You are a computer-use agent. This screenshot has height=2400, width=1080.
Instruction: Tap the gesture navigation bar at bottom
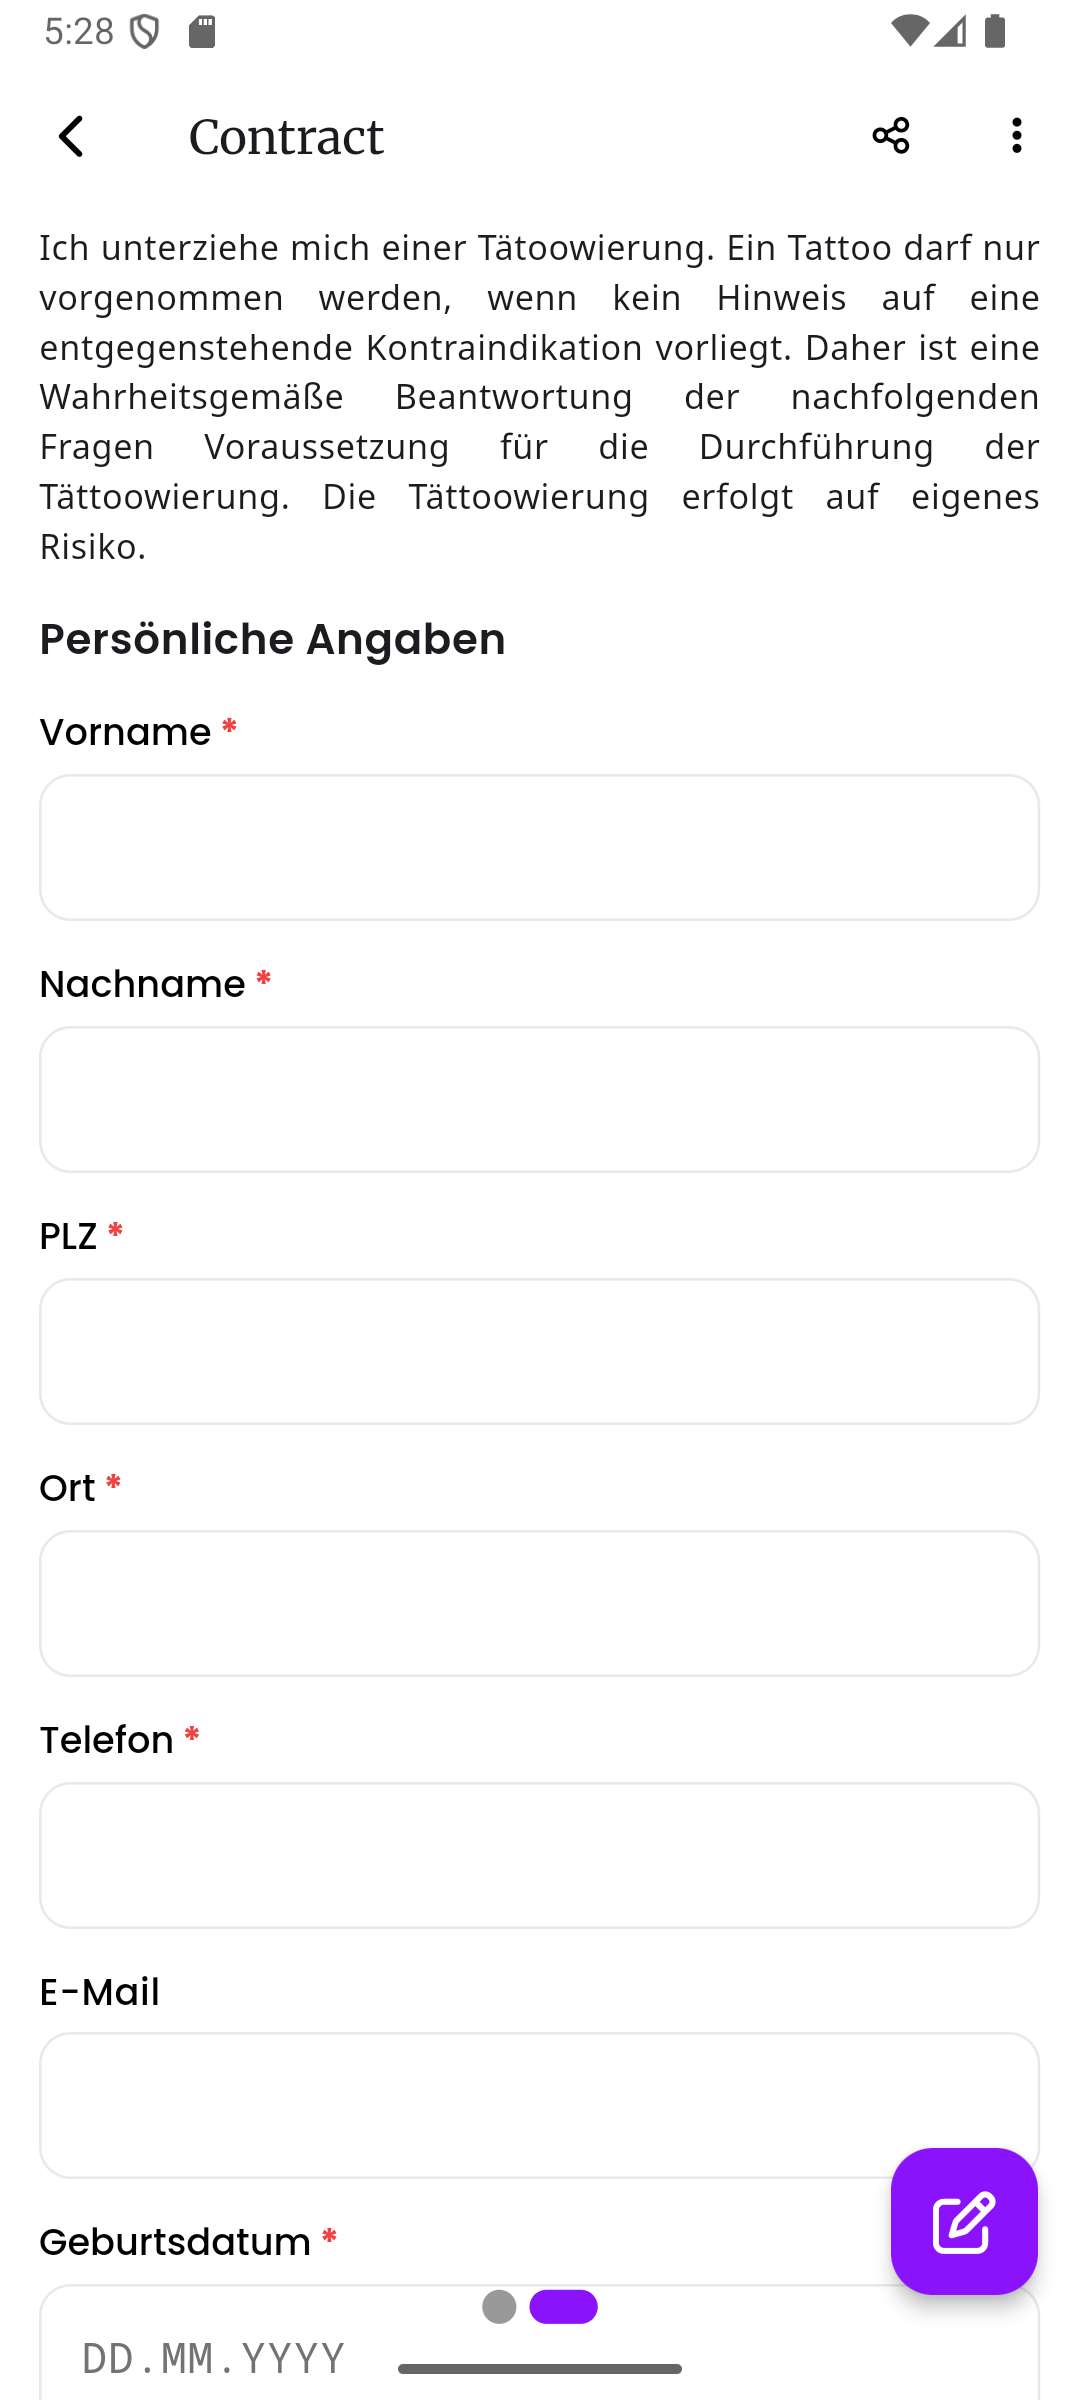(540, 2367)
